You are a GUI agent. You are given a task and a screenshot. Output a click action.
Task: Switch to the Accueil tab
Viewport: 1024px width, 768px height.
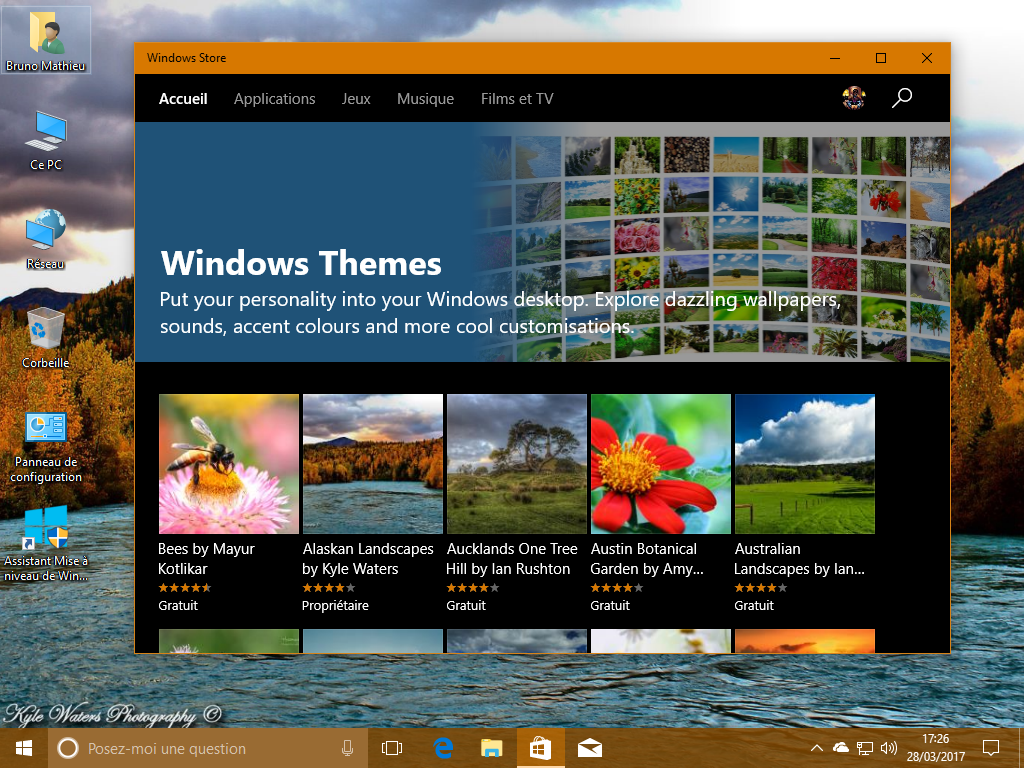pos(184,99)
